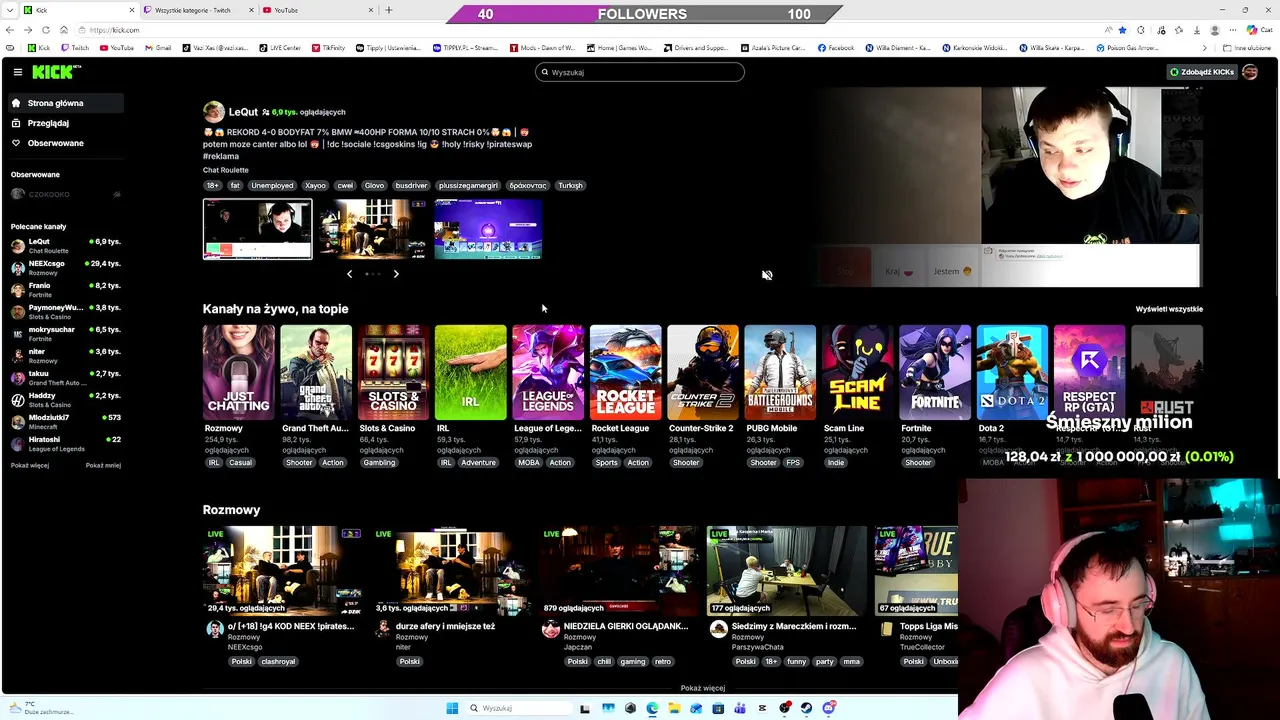Open Hiratoshi in recommended channels
The image size is (1280, 720).
coord(65,444)
